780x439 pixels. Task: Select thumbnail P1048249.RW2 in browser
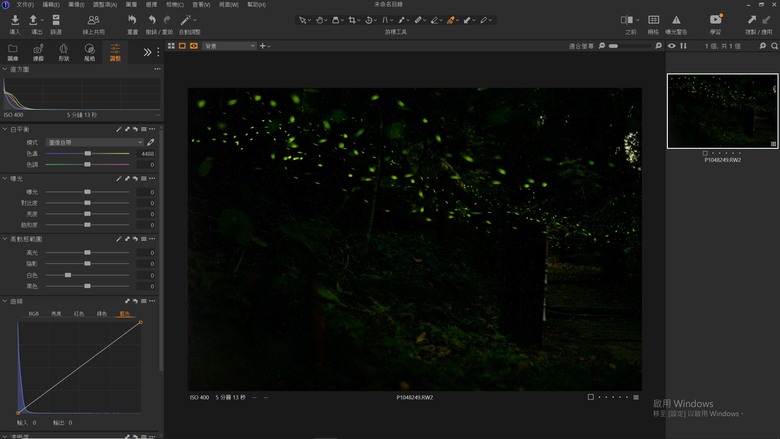(722, 111)
